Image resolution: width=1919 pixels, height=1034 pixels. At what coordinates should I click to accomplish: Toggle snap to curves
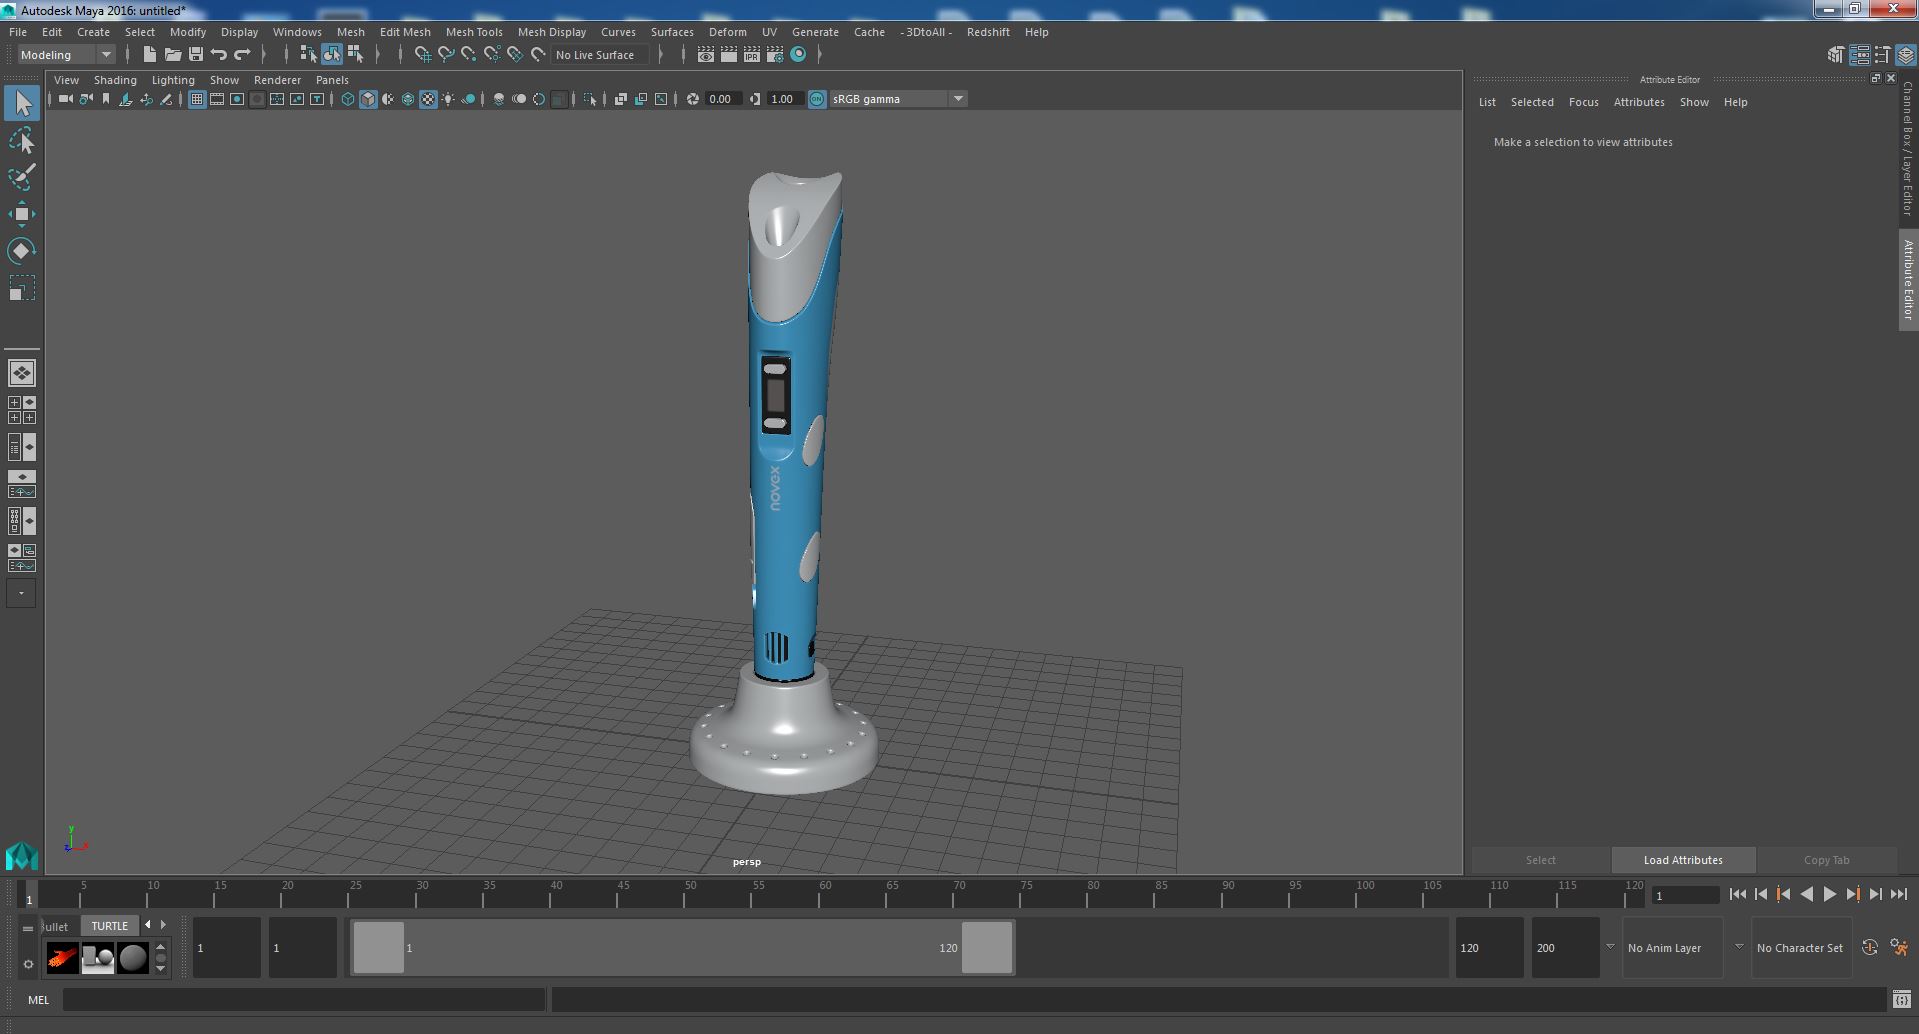446,55
